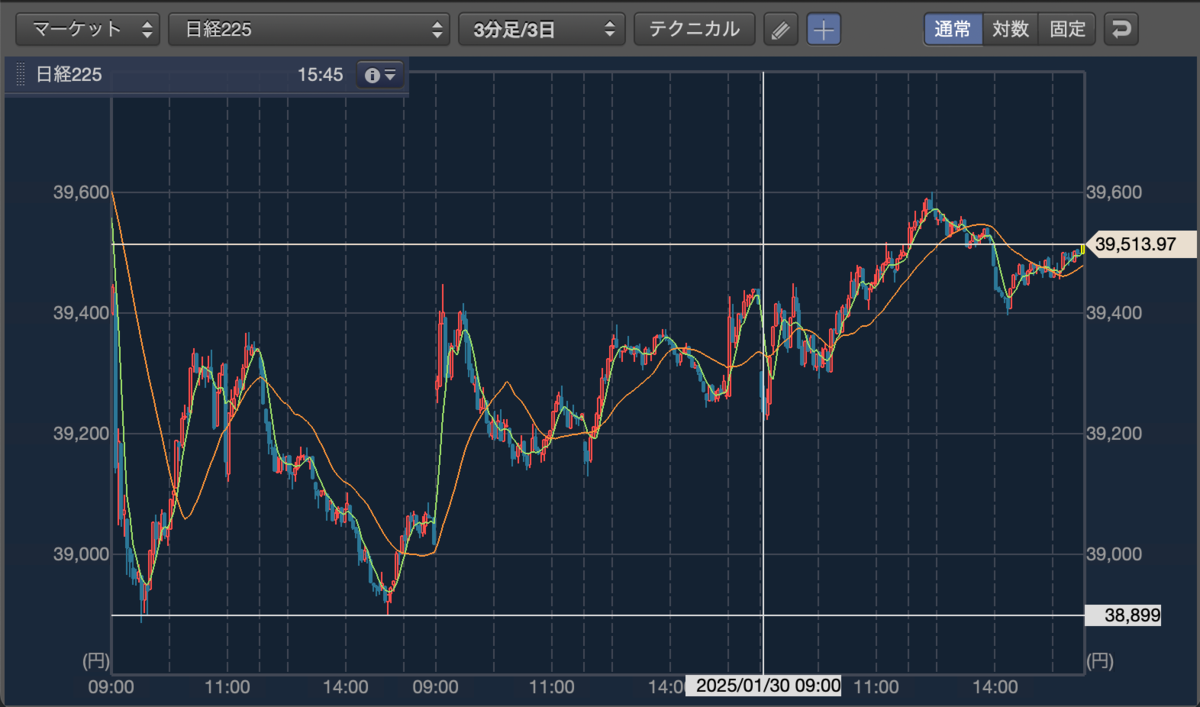Click the 15:45 time label in panel header
Image resolution: width=1200 pixels, height=707 pixels.
pyautogui.click(x=320, y=75)
